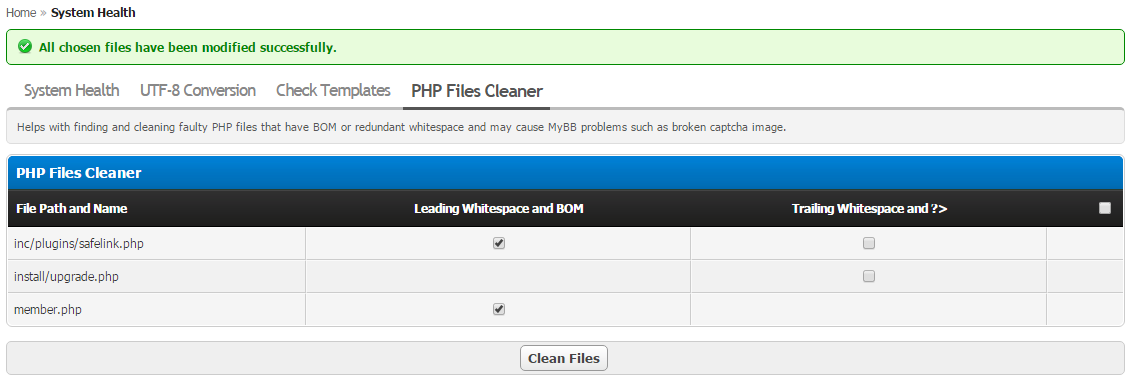Select inc/plugins/safelink.php file path text
This screenshot has width=1130, height=379.
[x=79, y=244]
